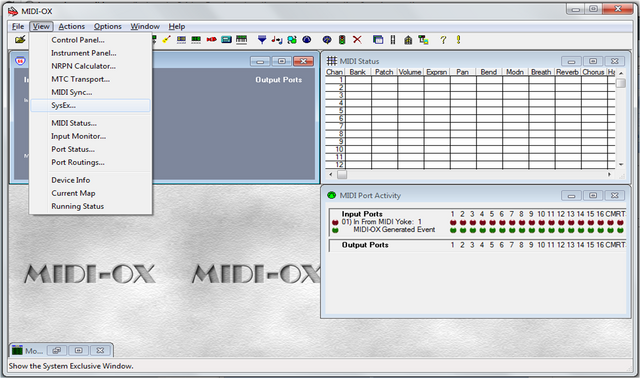This screenshot has width=640, height=378.
Task: Close the open View menu
Action: [x=41, y=27]
